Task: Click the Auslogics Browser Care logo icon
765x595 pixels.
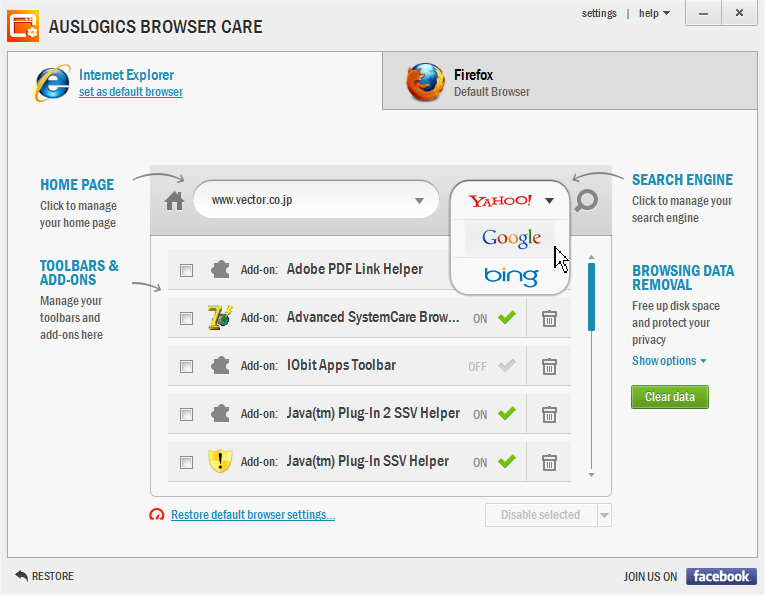Action: (23, 27)
